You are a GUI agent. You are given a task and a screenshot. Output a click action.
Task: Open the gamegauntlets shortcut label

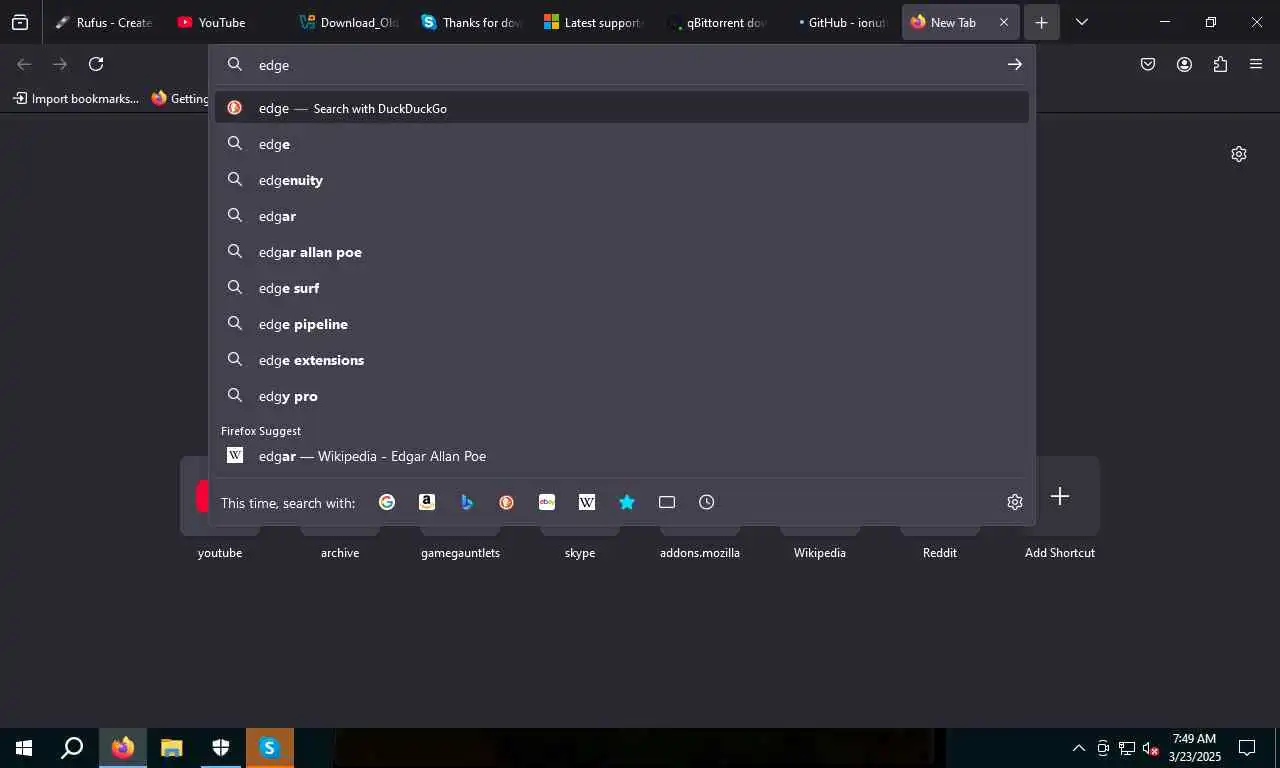(460, 552)
